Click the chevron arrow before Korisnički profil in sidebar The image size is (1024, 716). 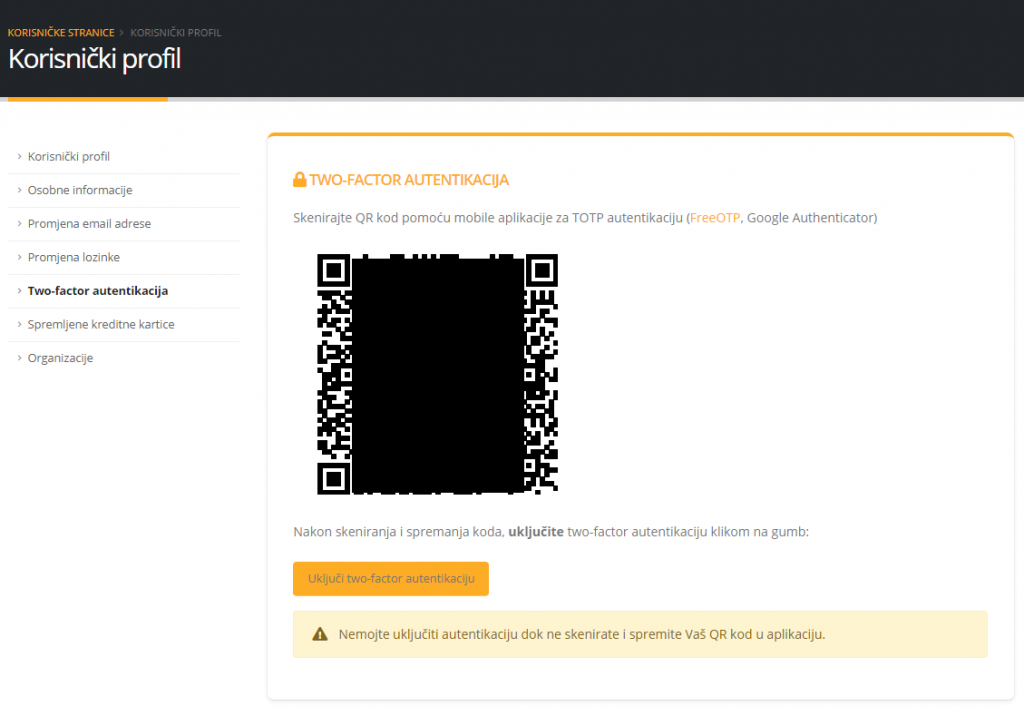click(x=19, y=156)
